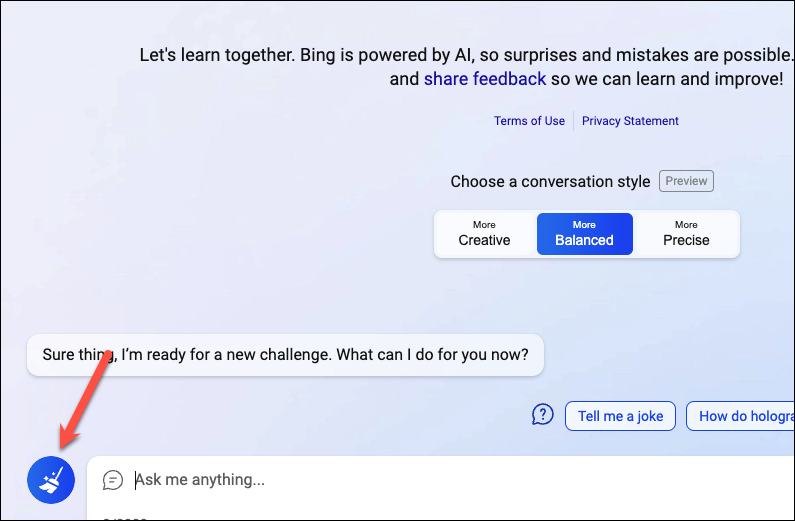
Task: Select More Balanced conversation style
Action: [x=585, y=234]
